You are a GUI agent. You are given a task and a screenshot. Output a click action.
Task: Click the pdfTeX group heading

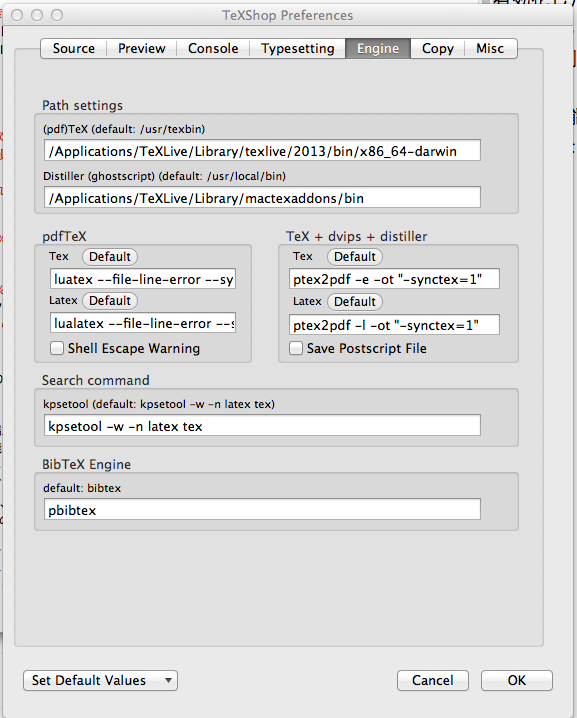tap(64, 236)
